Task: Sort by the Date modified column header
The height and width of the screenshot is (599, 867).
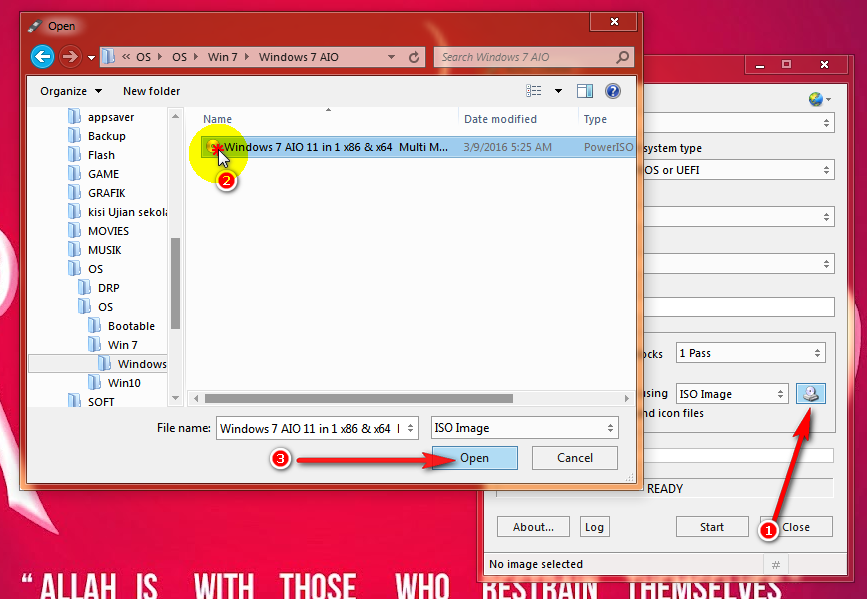Action: [x=500, y=119]
